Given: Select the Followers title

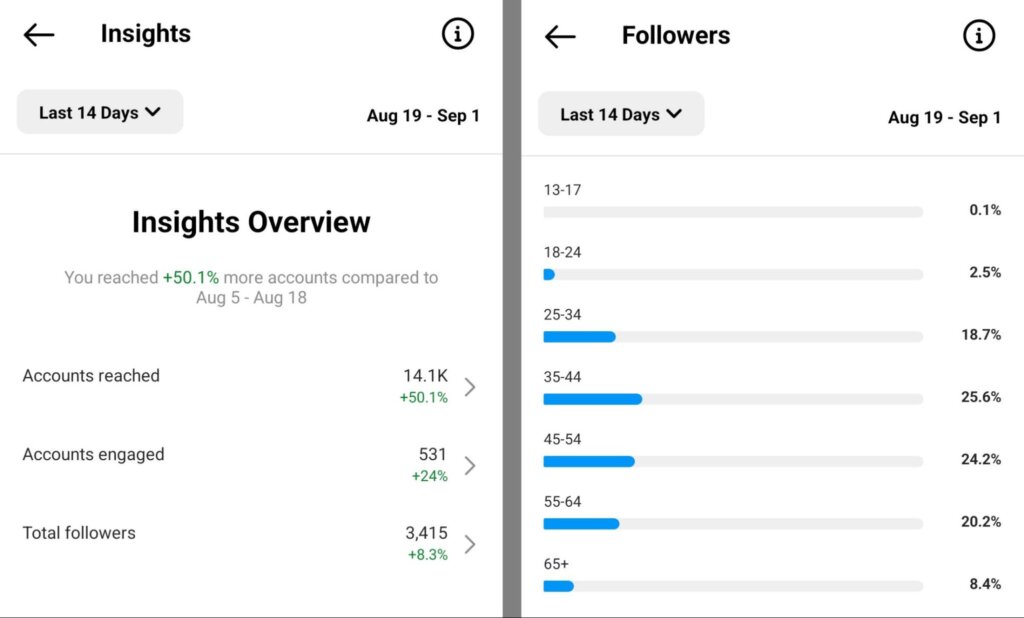Looking at the screenshot, I should [x=676, y=36].
